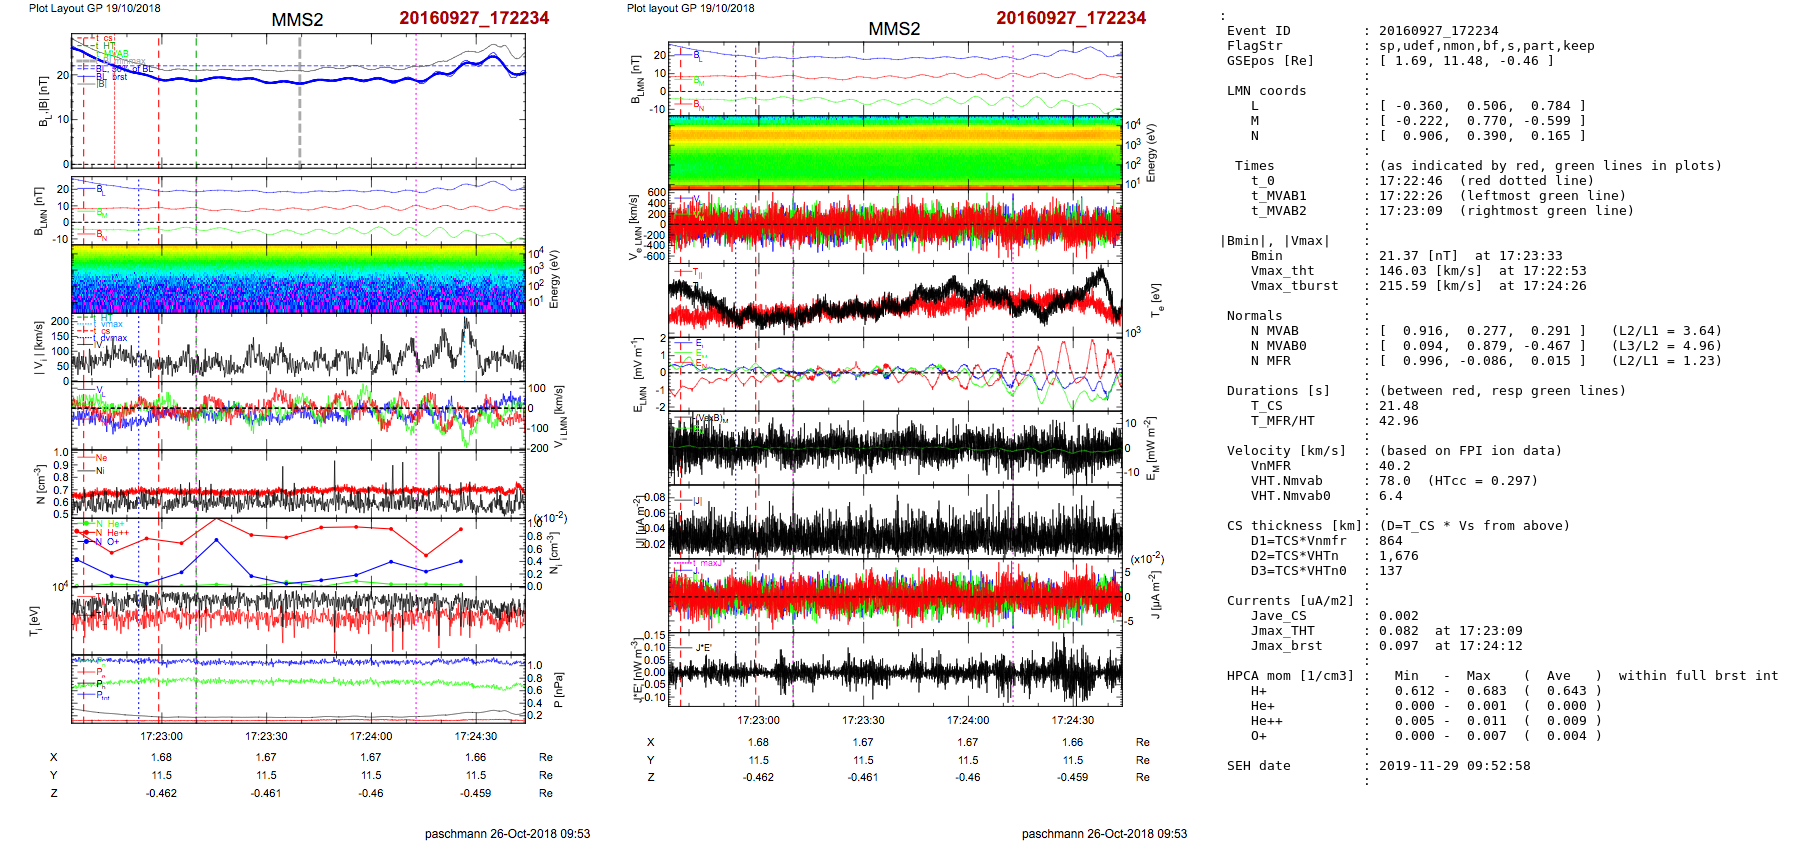Click the Normals heading in the summary
1804x841 pixels.
point(1254,316)
